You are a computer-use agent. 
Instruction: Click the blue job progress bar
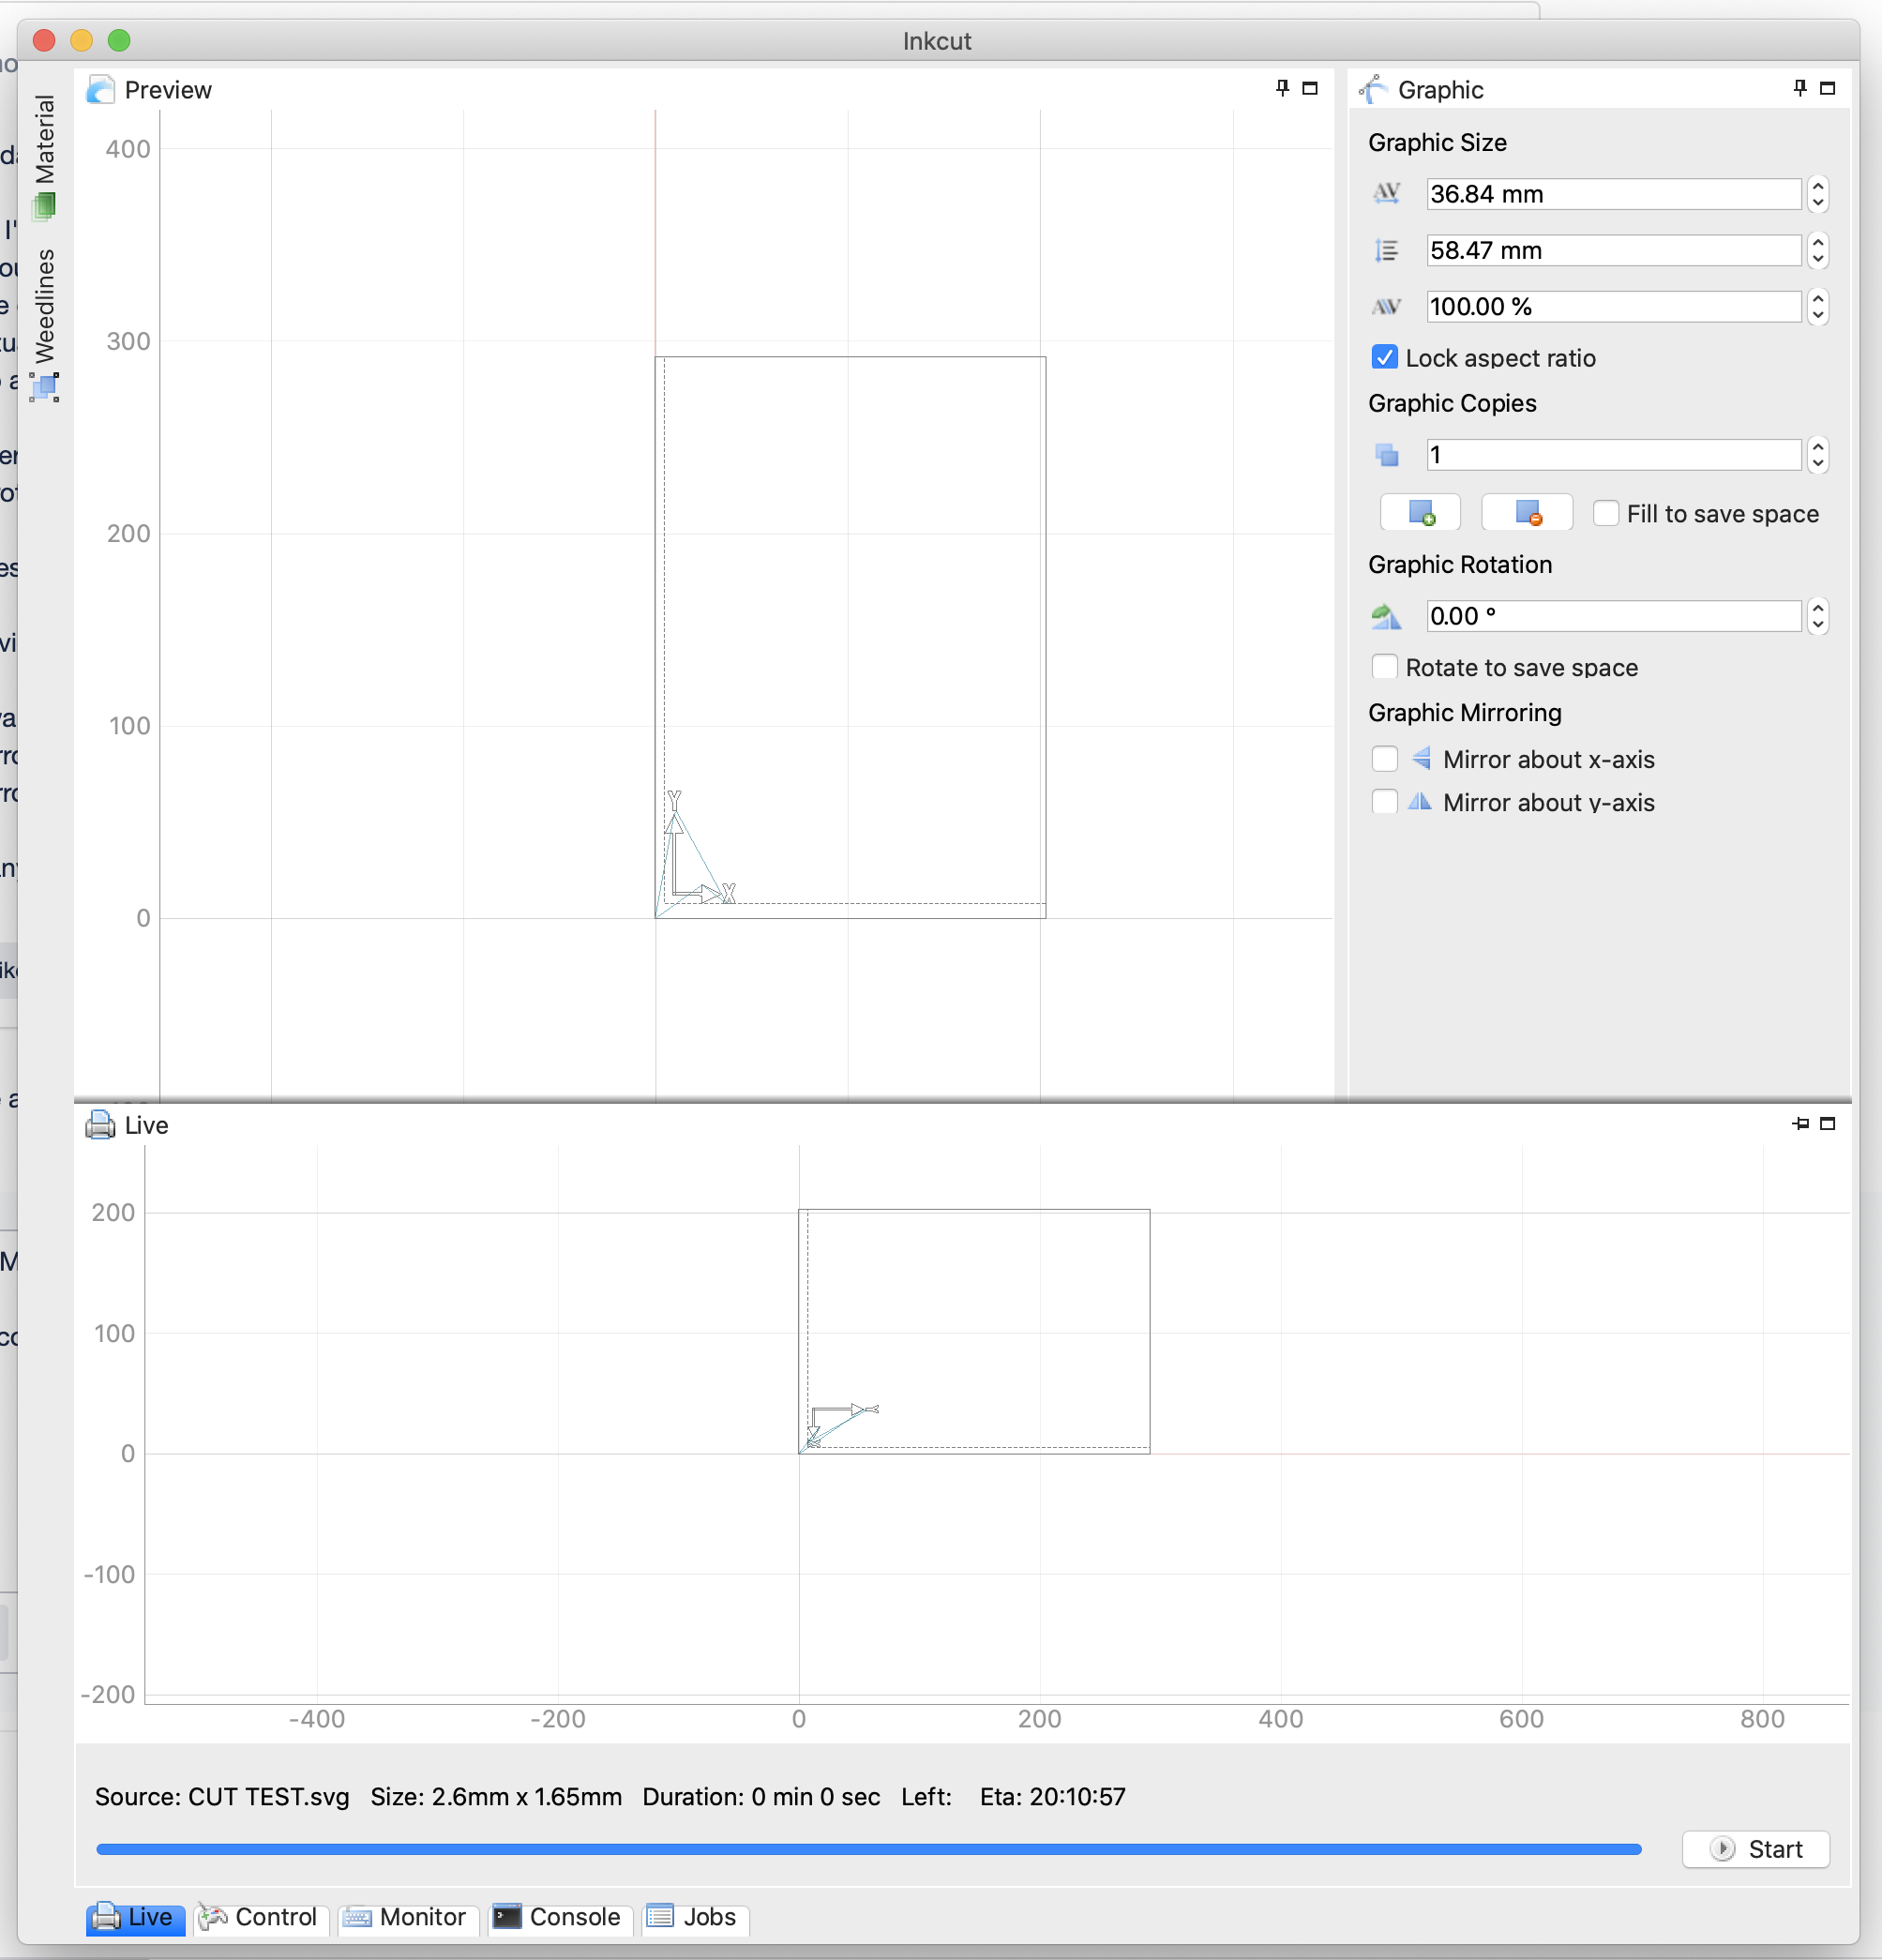(868, 1849)
